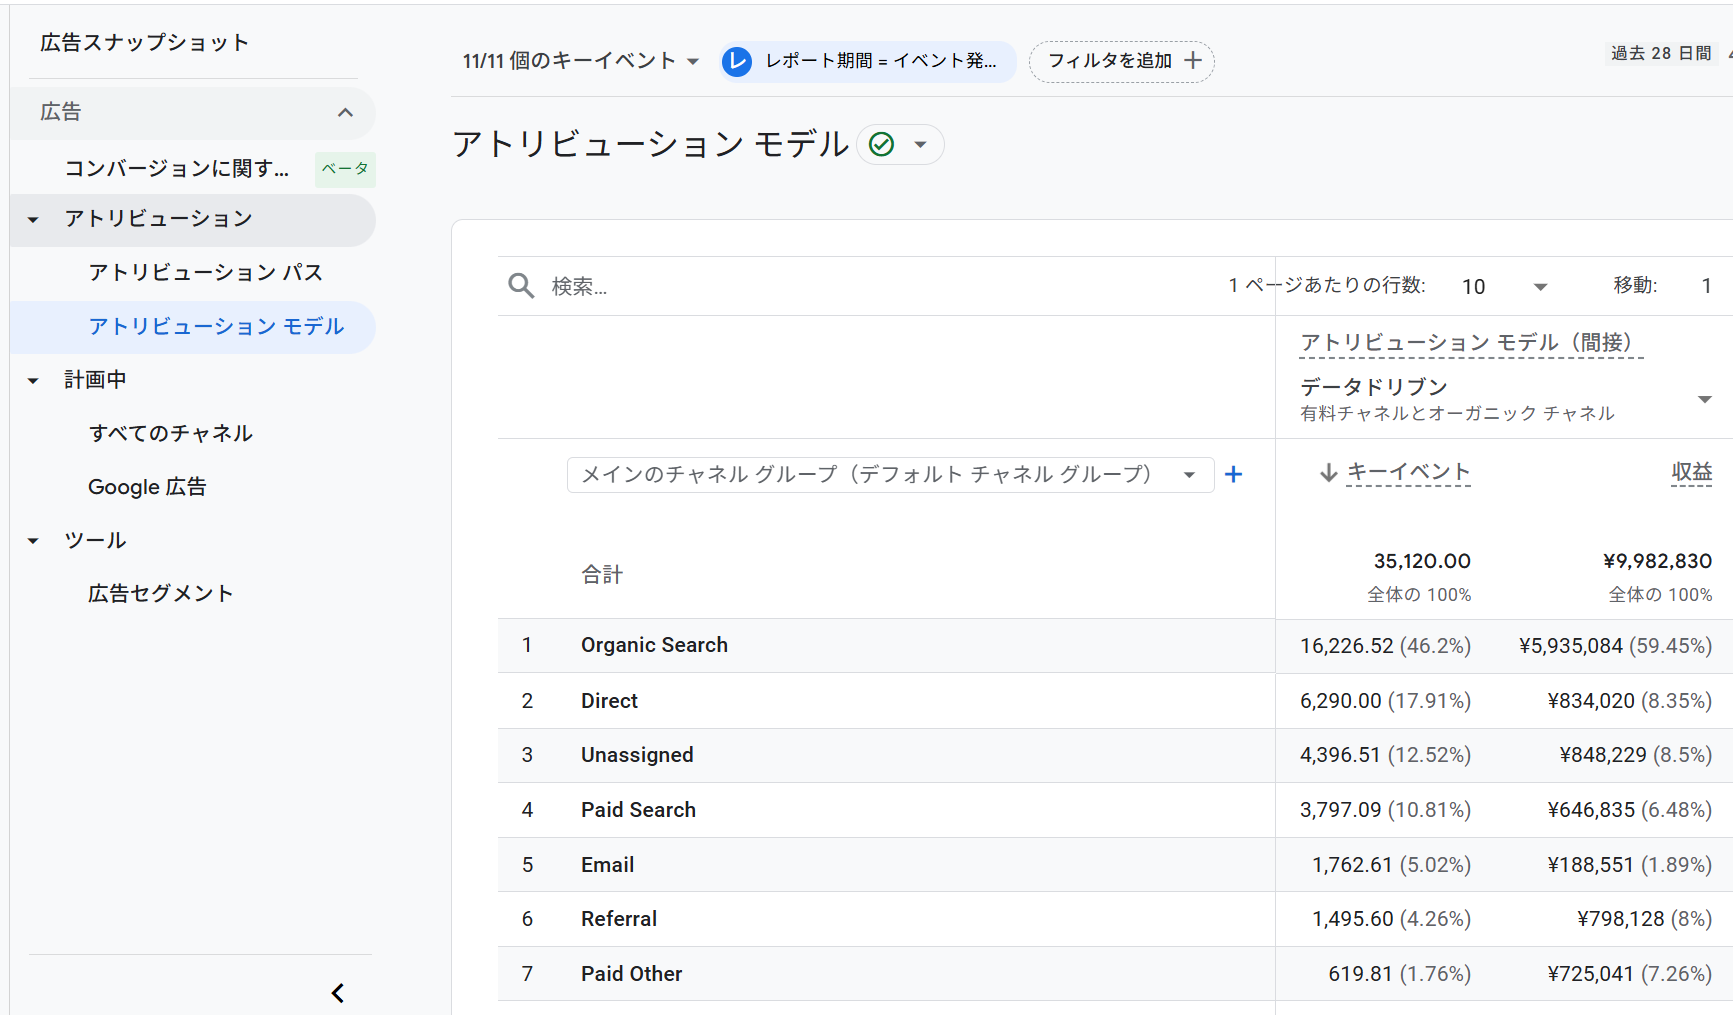Click the ¥188,551 (1.89%) cell

point(1630,865)
